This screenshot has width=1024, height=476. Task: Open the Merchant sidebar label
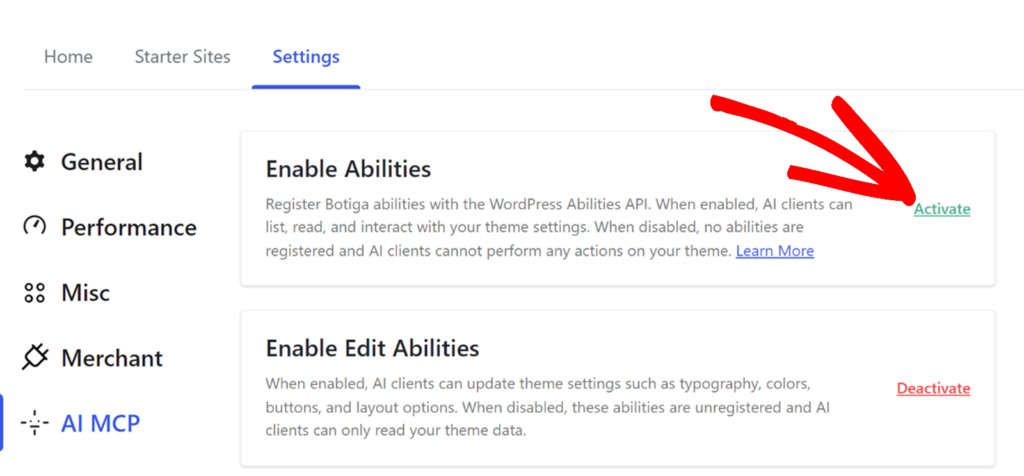(x=112, y=358)
